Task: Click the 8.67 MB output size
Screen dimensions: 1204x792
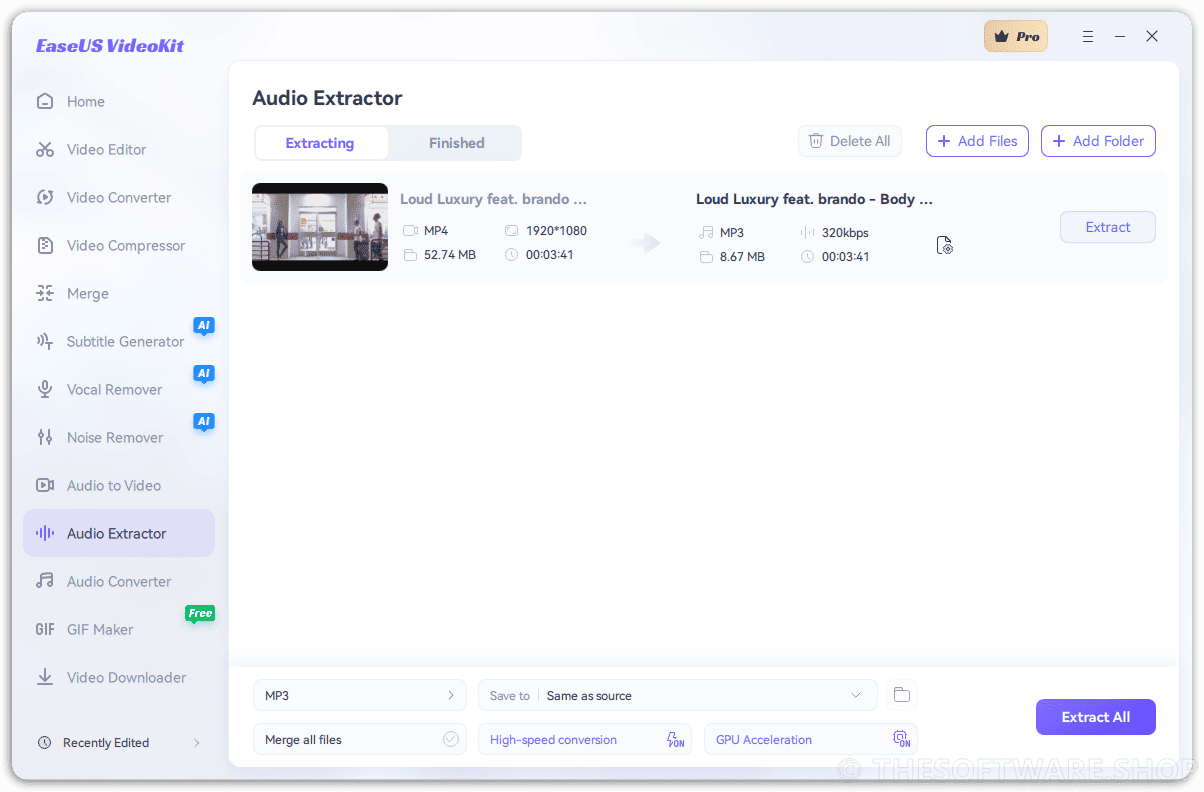Action: click(742, 257)
